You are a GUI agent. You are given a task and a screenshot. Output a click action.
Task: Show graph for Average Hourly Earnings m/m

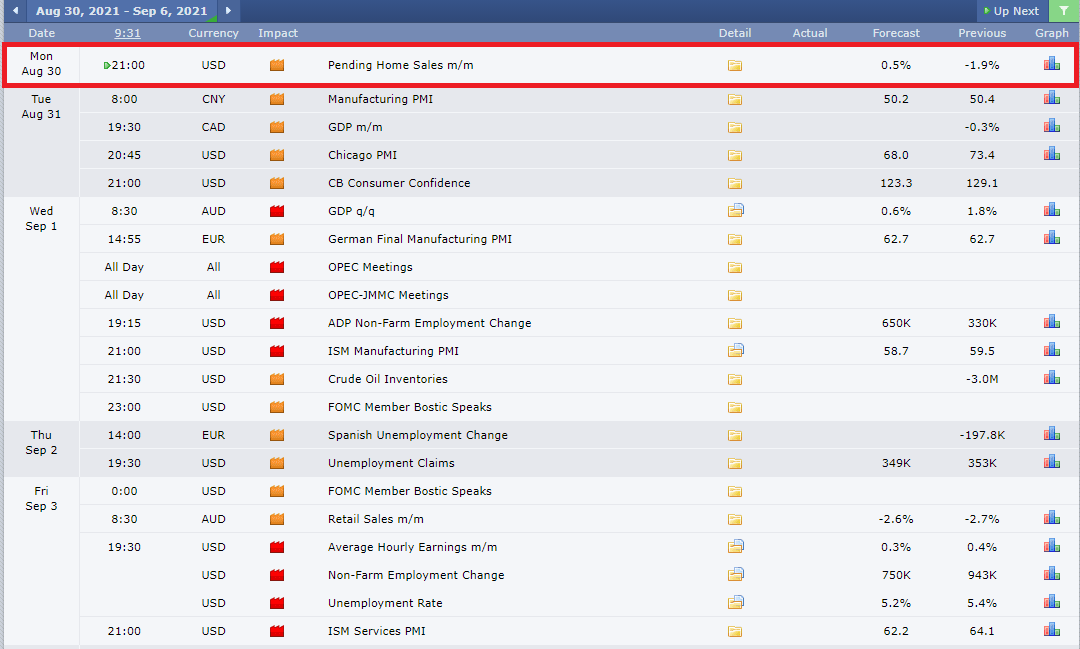[1052, 546]
